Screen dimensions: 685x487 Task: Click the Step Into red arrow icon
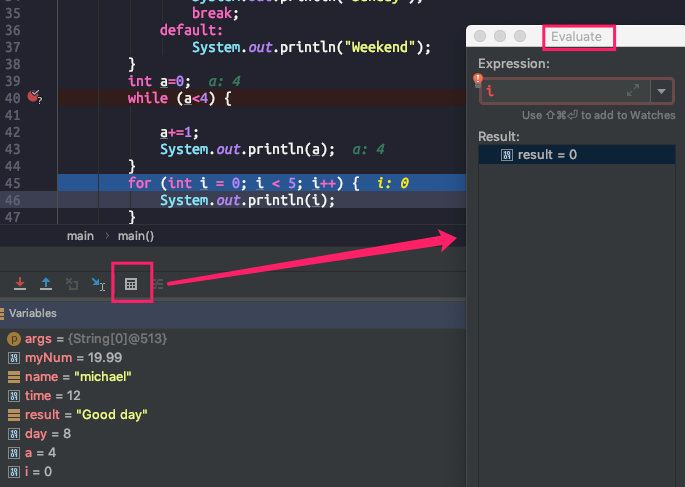coord(20,284)
